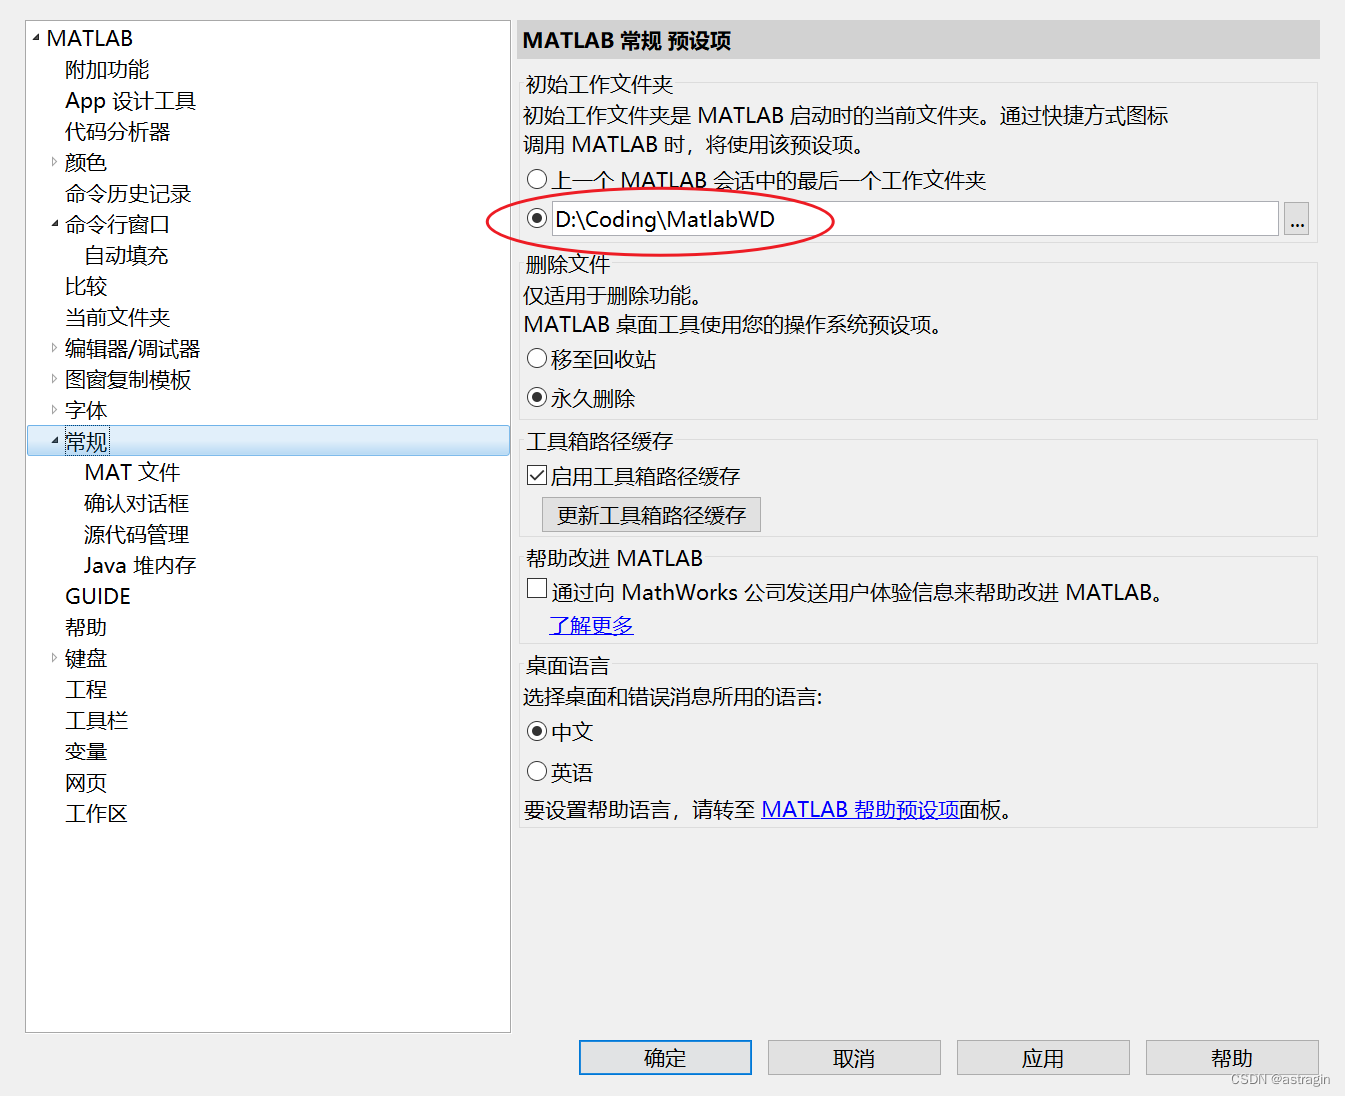Switch desktop language to 英语
The image size is (1345, 1096).
537,771
